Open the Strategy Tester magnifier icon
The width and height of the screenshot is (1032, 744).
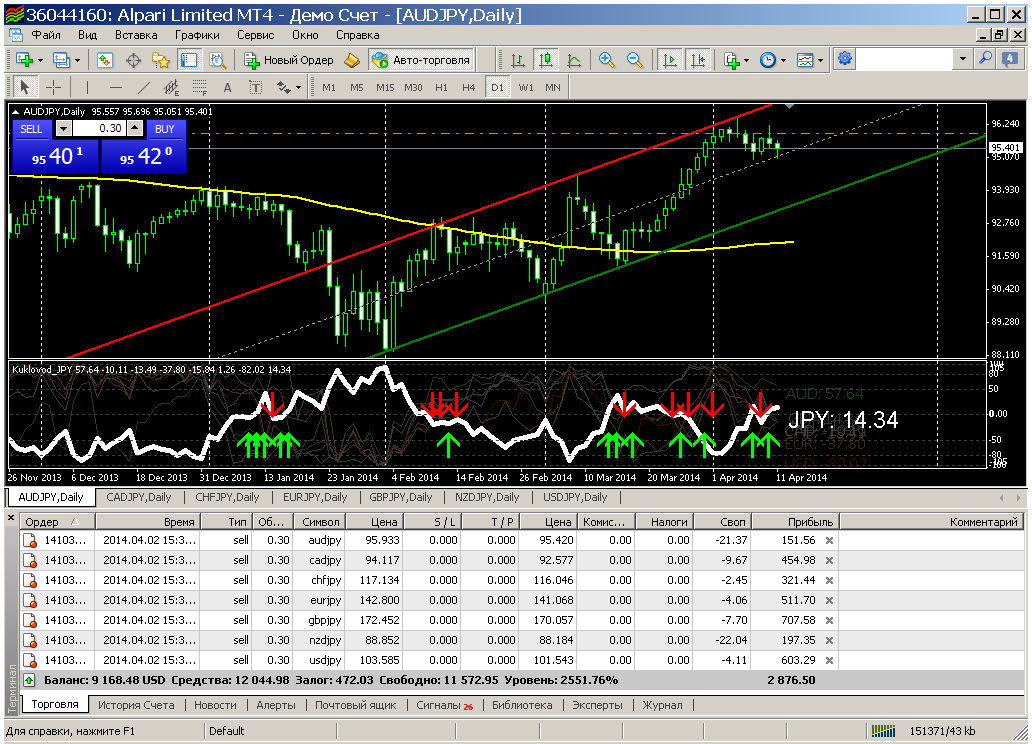click(x=217, y=60)
